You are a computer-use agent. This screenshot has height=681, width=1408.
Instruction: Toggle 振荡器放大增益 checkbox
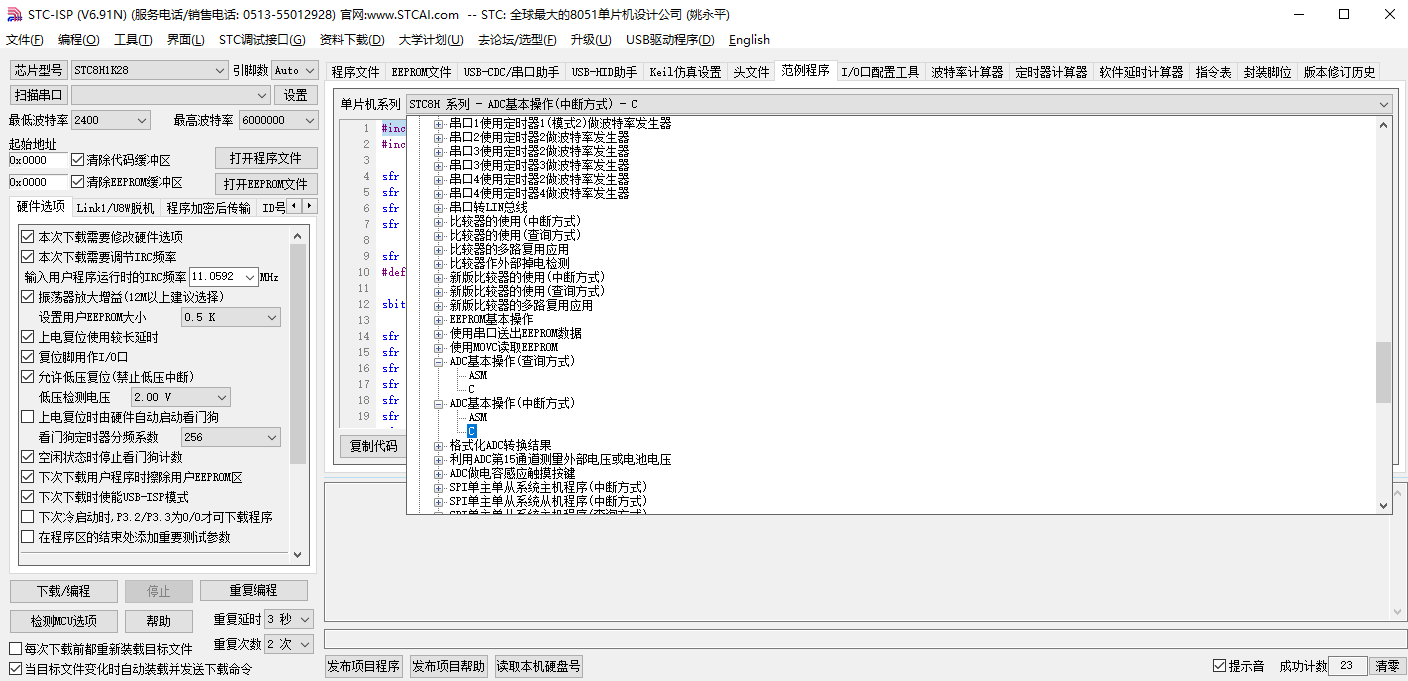(x=27, y=297)
